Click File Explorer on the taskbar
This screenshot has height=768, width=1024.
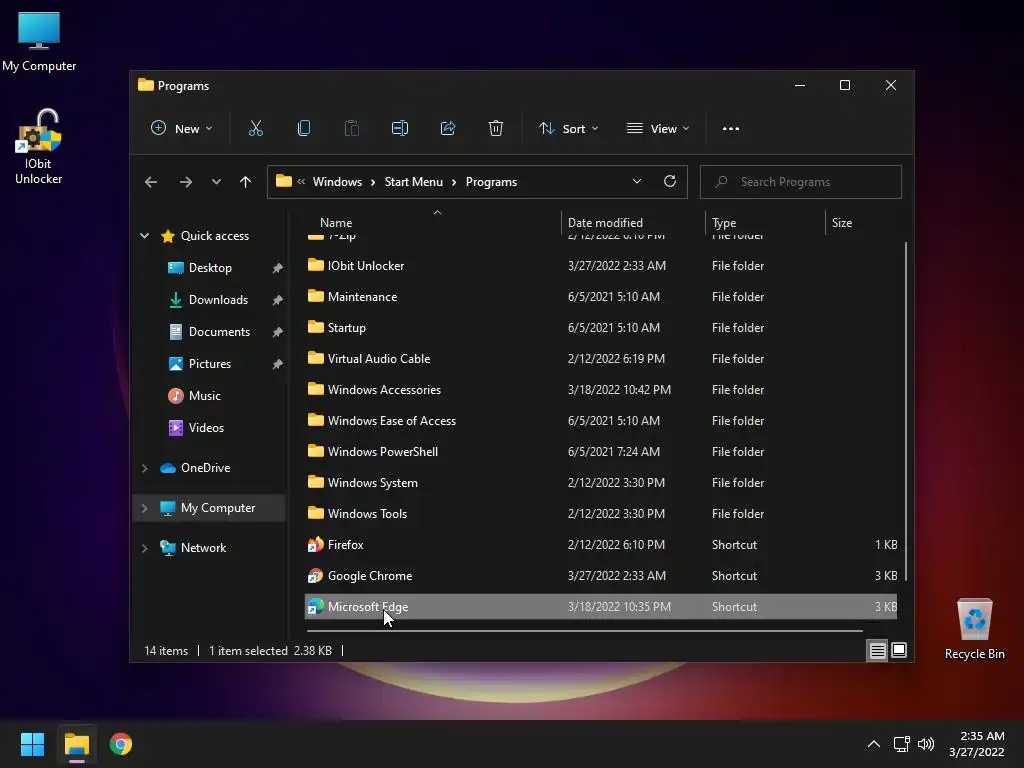[76, 744]
